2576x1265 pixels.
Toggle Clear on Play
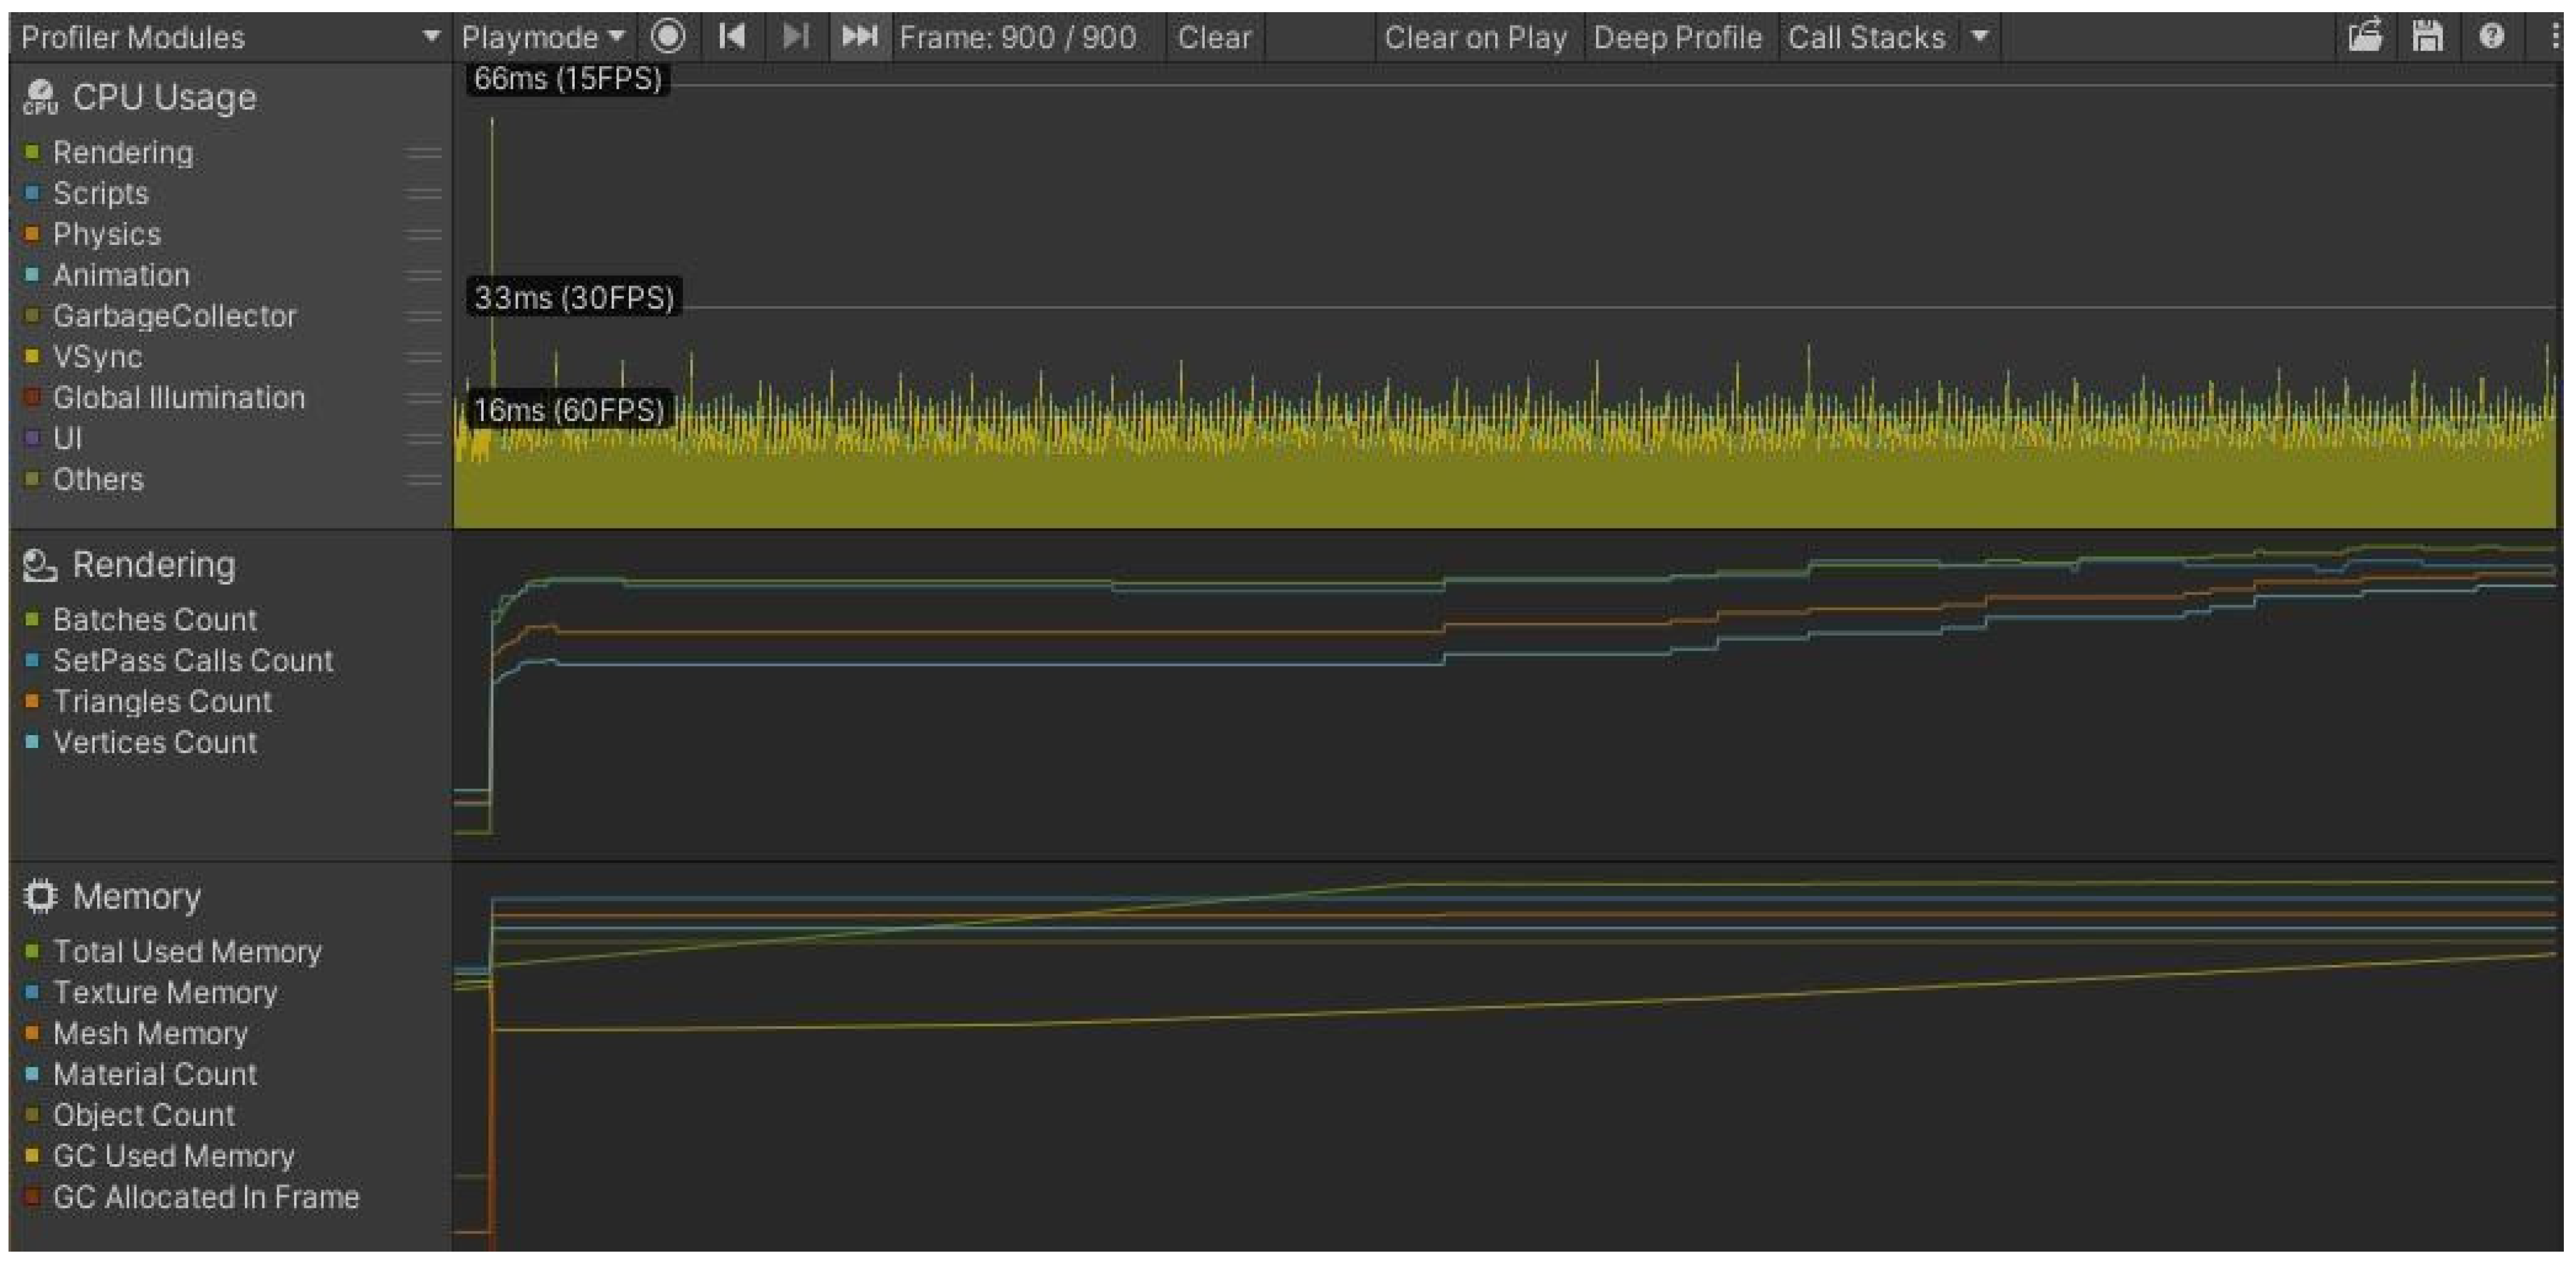pyautogui.click(x=1475, y=37)
